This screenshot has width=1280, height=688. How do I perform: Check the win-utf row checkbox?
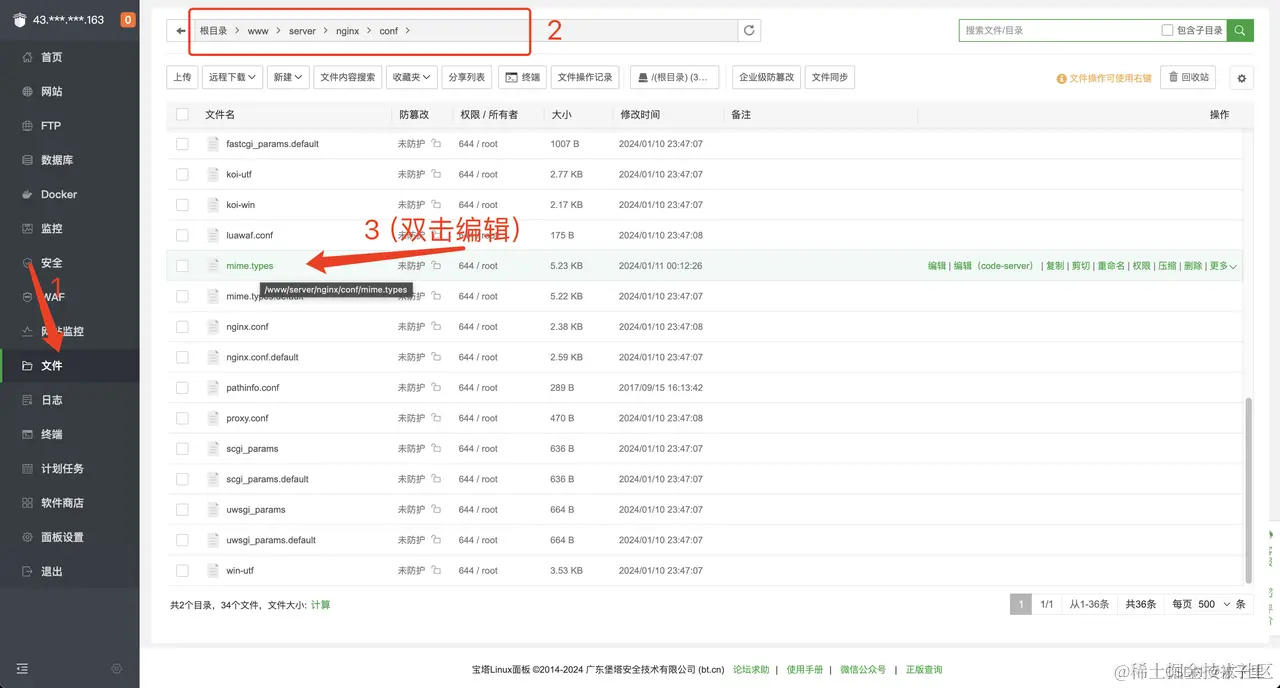tap(182, 571)
